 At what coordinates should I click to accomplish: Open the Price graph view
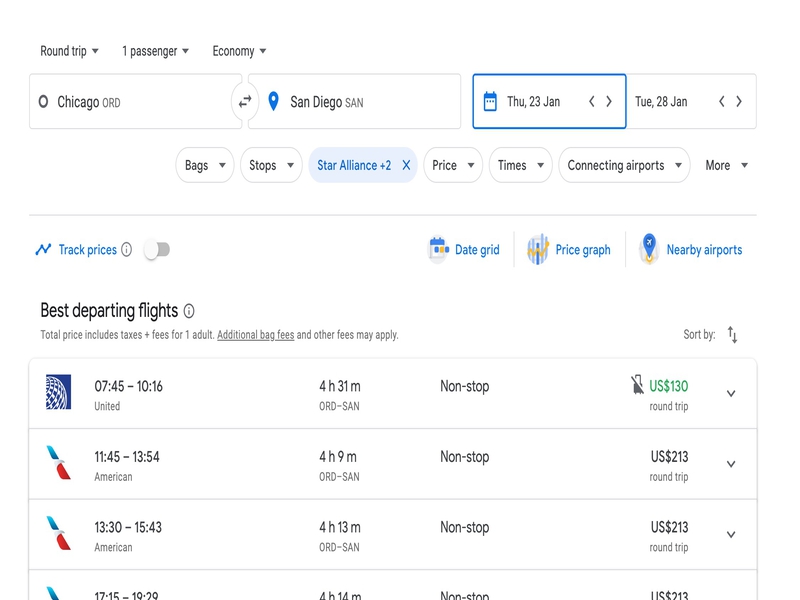pyautogui.click(x=569, y=249)
